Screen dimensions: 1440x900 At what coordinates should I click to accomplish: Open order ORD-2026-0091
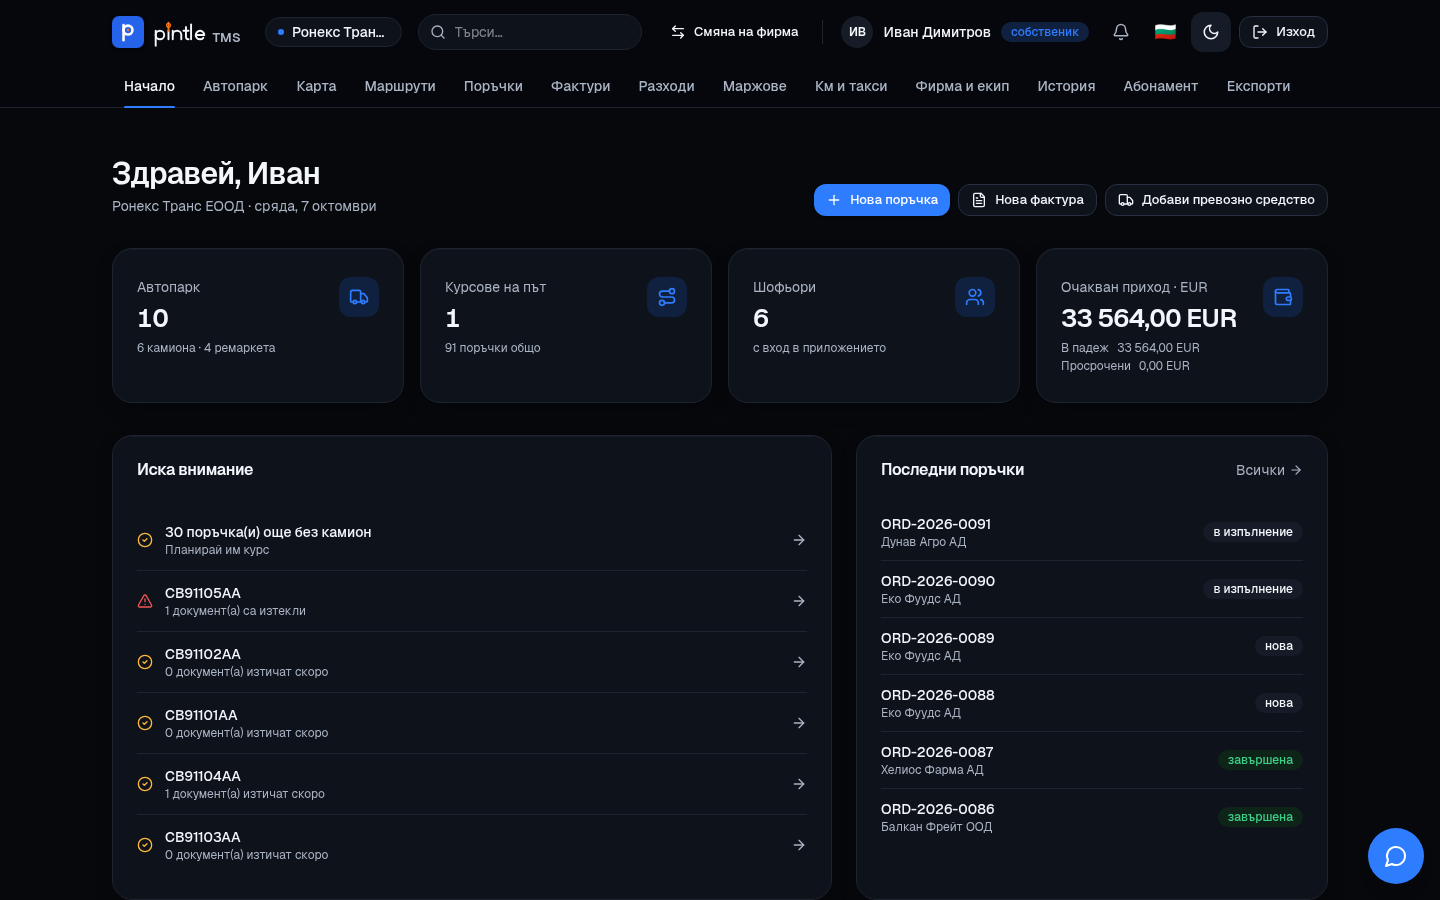click(x=1092, y=532)
